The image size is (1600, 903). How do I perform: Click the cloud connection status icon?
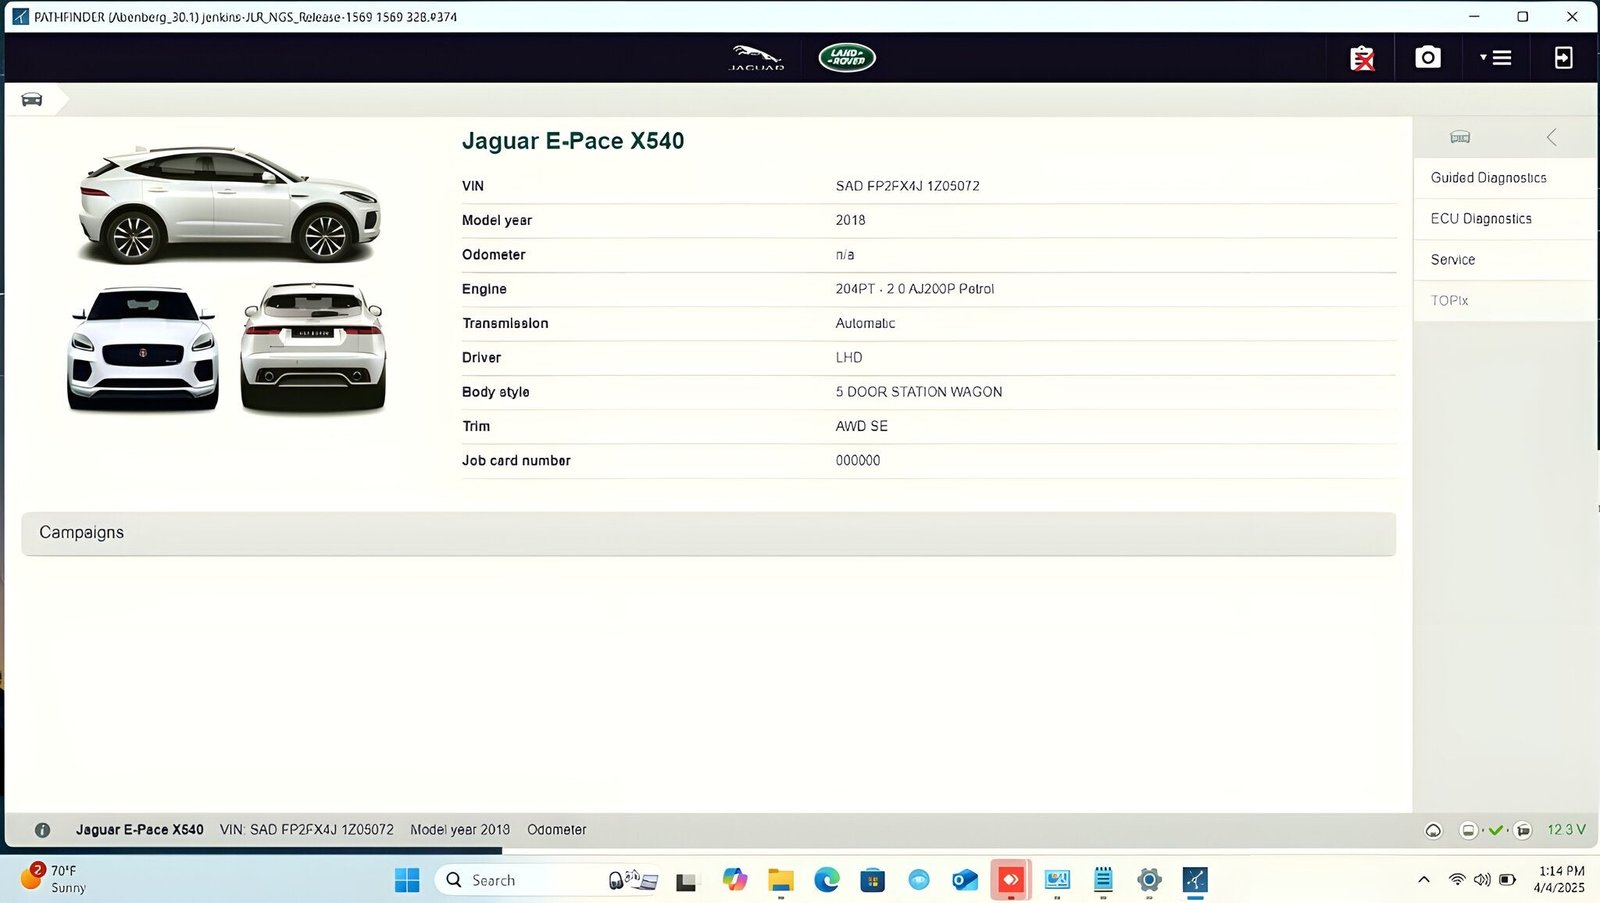(x=1433, y=830)
